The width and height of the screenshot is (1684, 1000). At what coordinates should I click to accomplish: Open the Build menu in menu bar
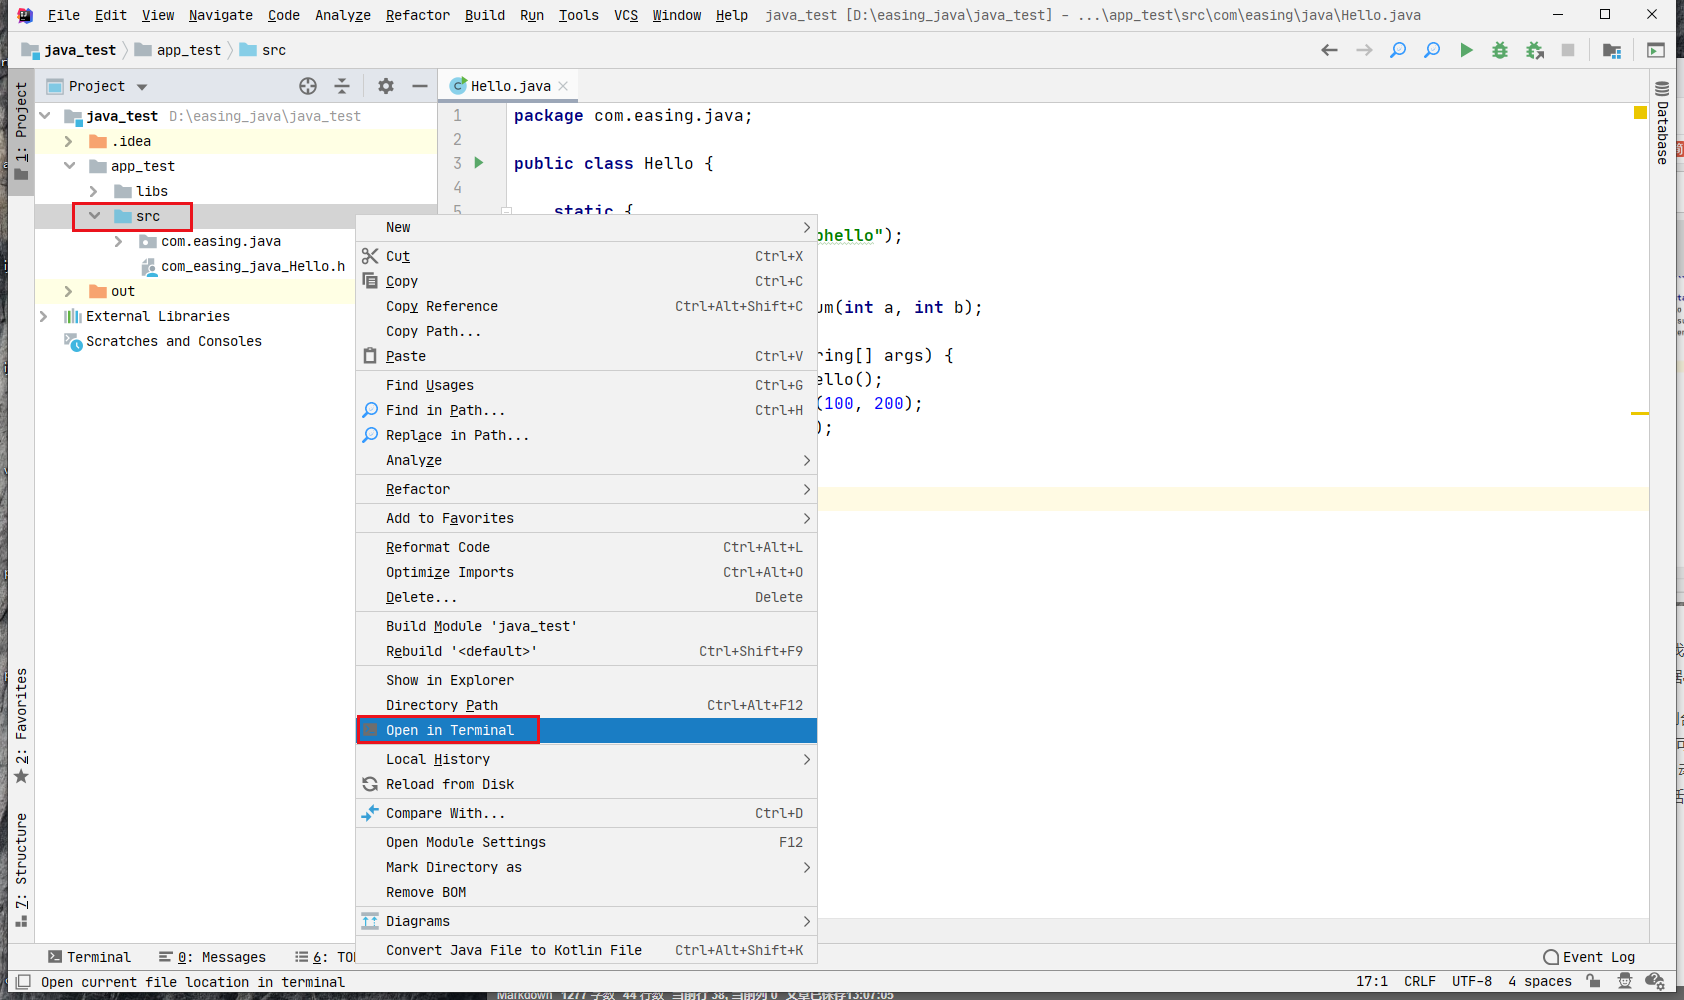484,15
